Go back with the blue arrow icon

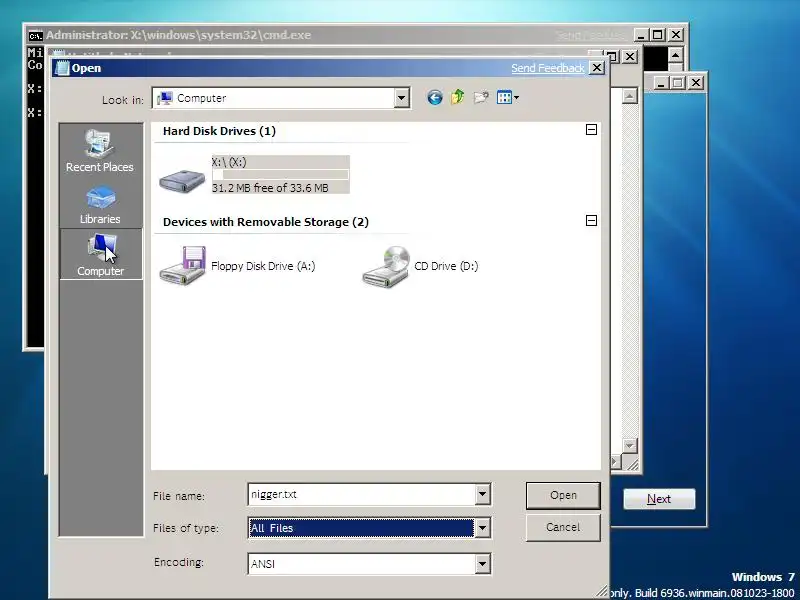(x=434, y=97)
